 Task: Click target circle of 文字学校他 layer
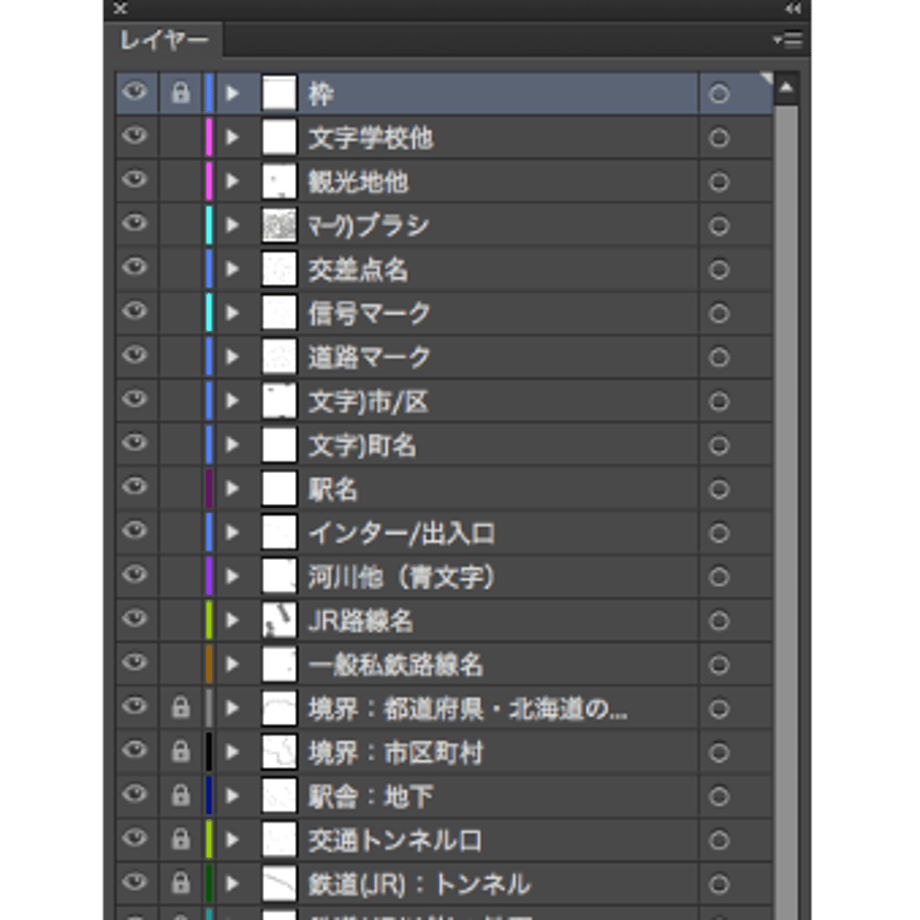tap(719, 137)
